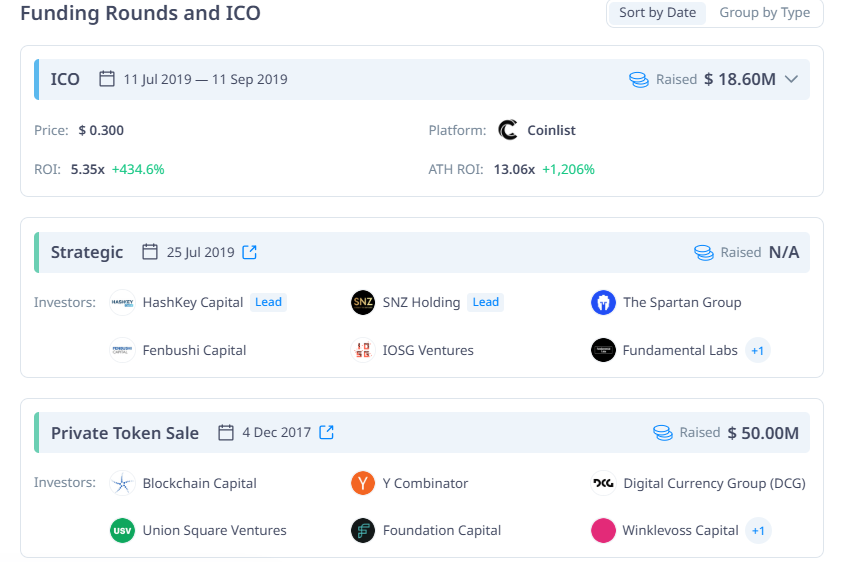This screenshot has width=849, height=562.
Task: Click The Spartan Group helmet logo
Action: pyautogui.click(x=603, y=302)
